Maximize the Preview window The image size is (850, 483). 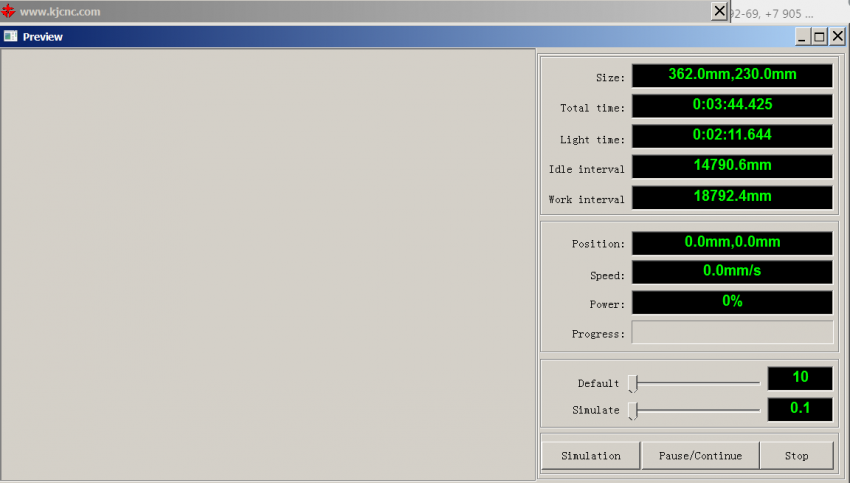tap(819, 37)
